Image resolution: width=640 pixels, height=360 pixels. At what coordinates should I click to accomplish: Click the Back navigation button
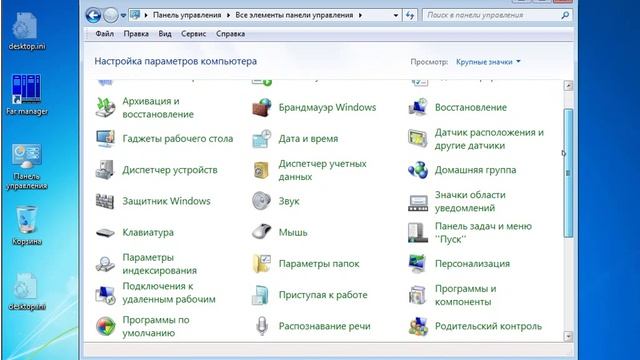tap(93, 16)
